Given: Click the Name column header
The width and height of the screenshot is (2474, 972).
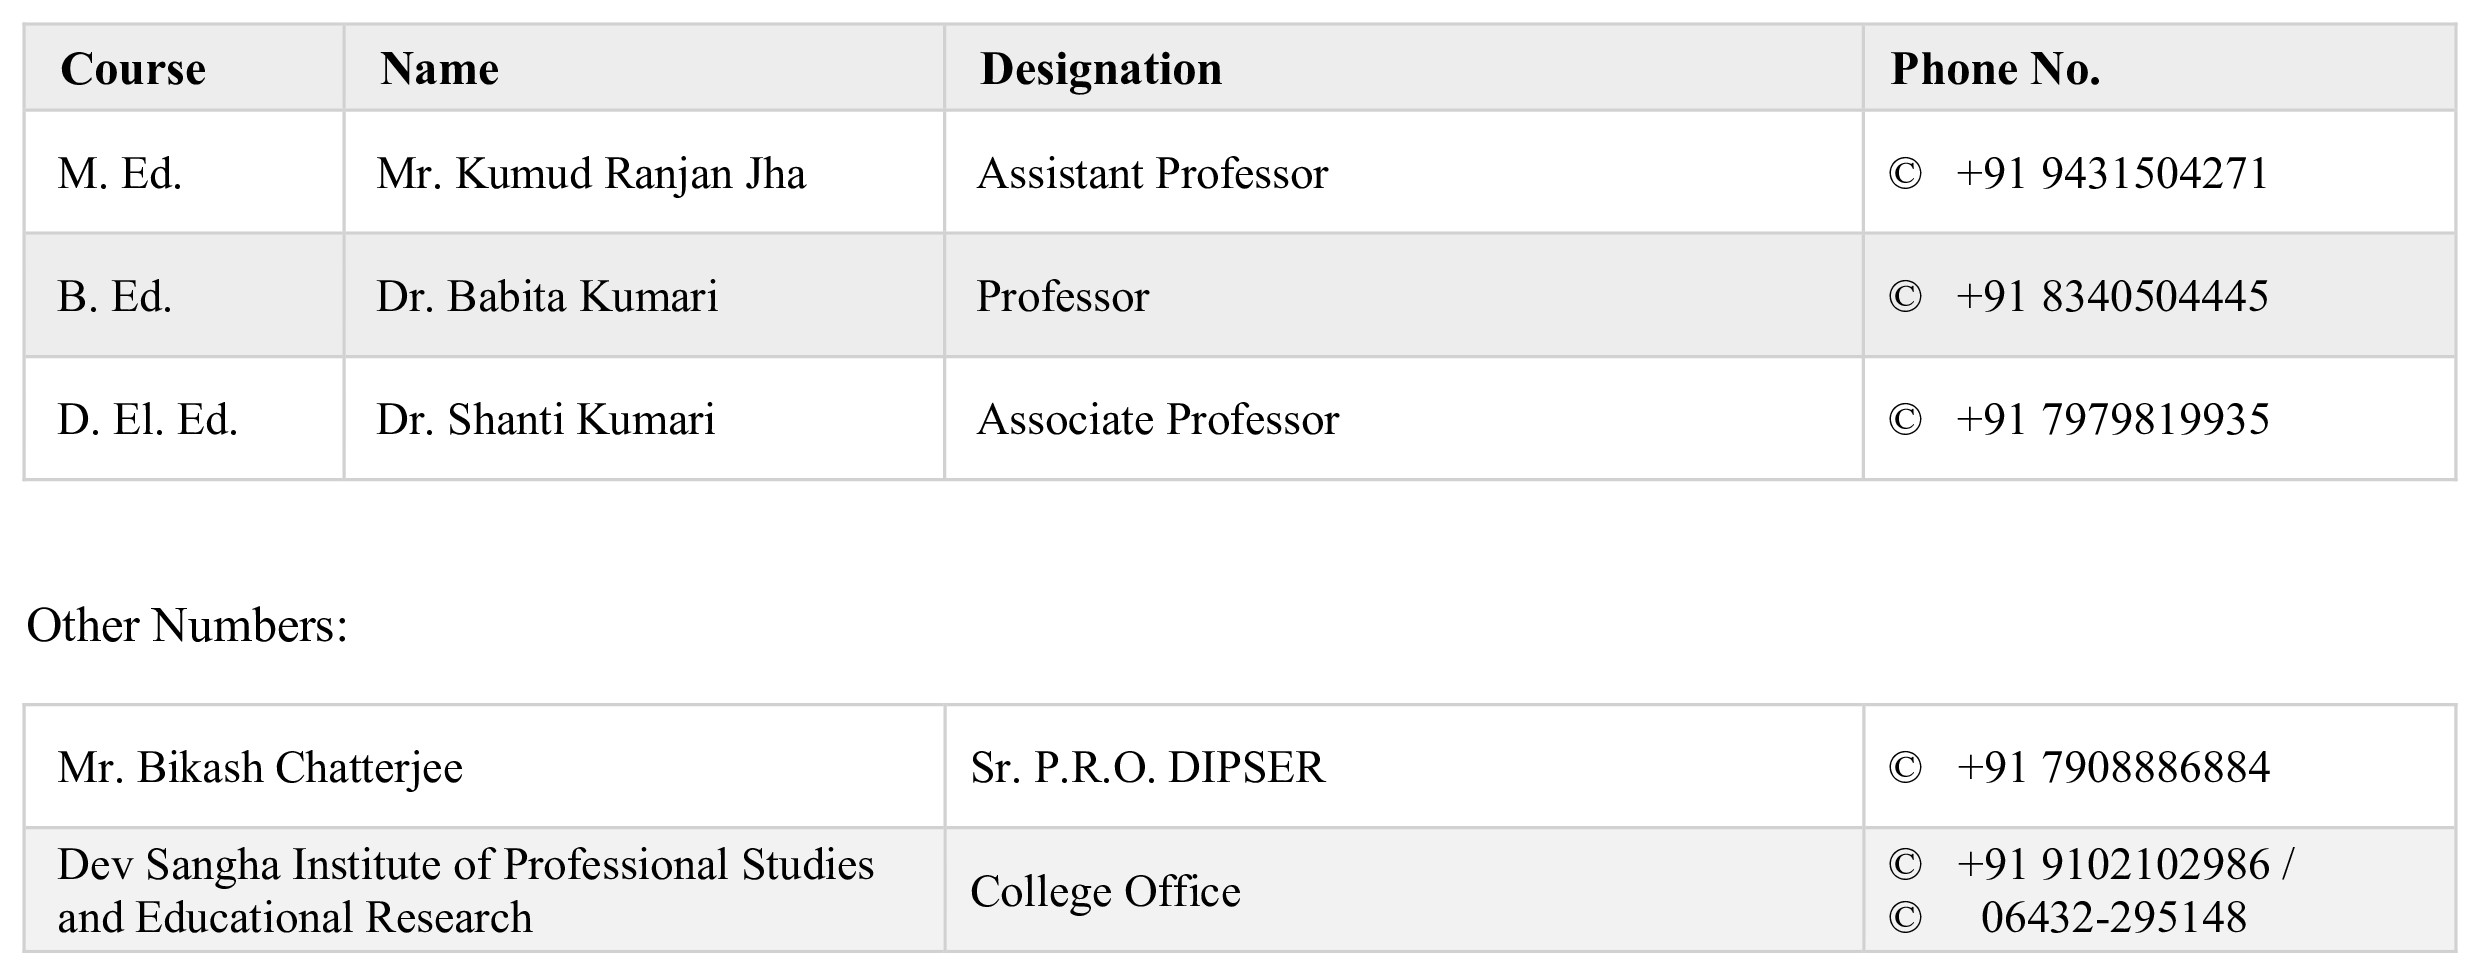Looking at the screenshot, I should pyautogui.click(x=439, y=69).
